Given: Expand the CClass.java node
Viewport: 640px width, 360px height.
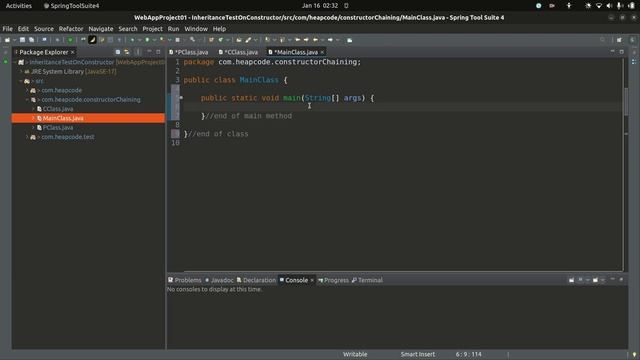Looking at the screenshot, I should [33, 109].
